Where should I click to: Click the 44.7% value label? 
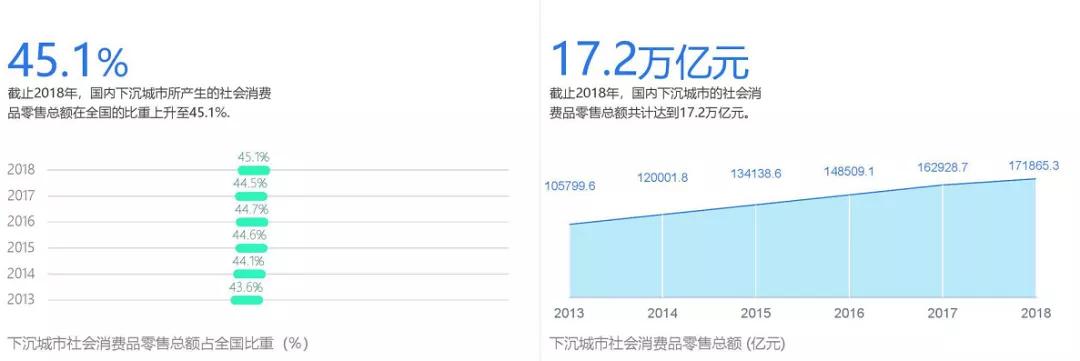251,209
